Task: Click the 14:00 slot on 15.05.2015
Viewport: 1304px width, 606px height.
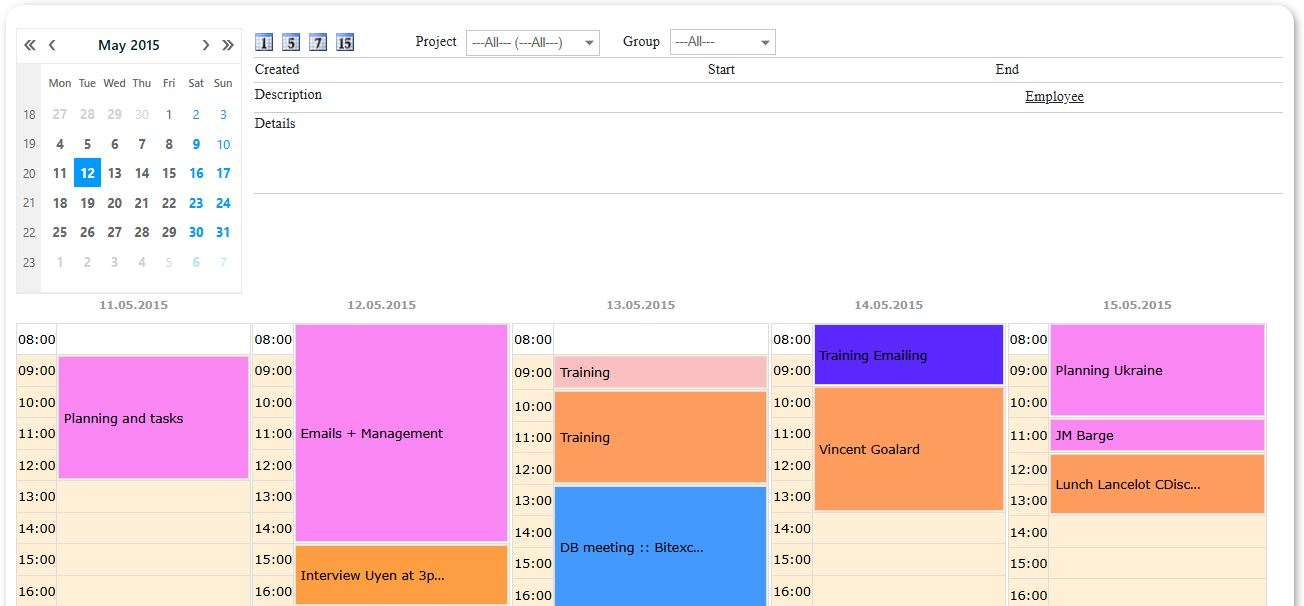Action: point(1157,532)
